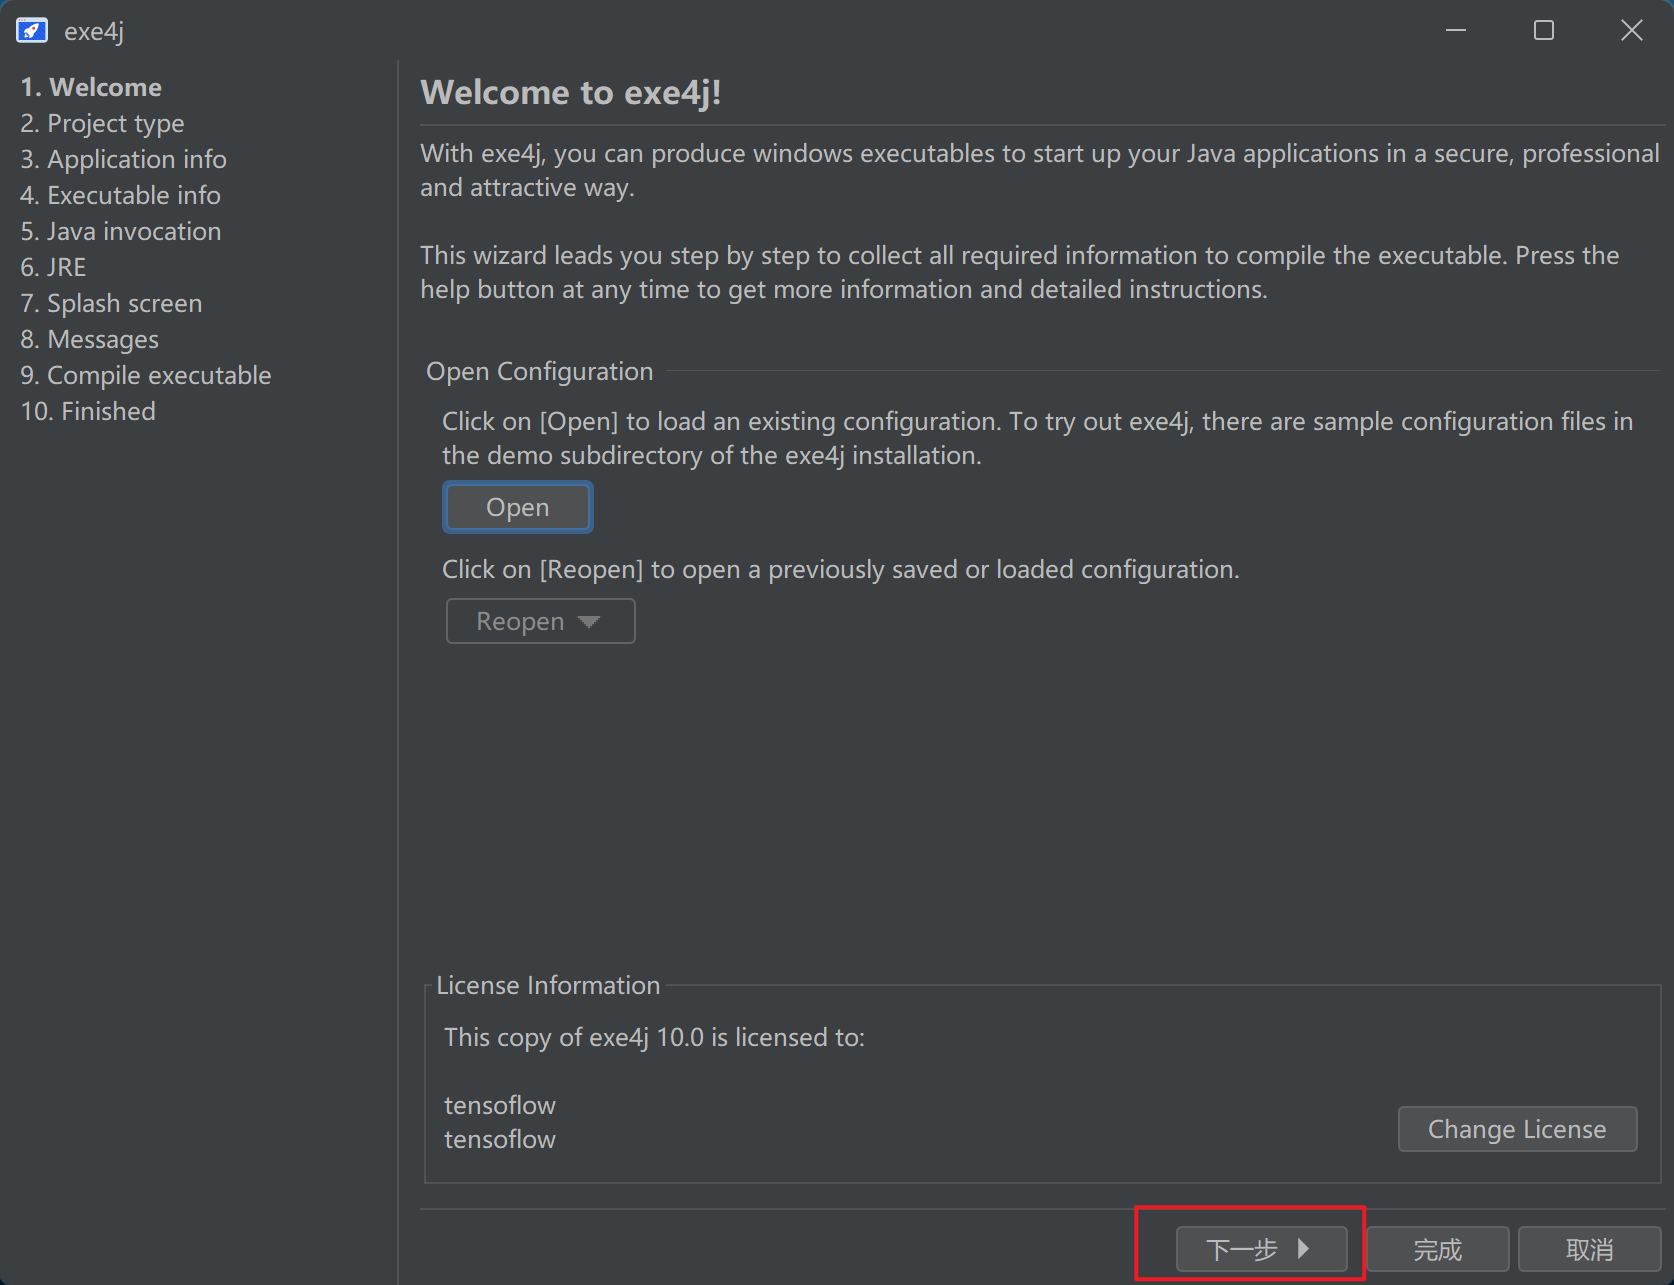Select the Welcome step in sidebar

point(91,87)
